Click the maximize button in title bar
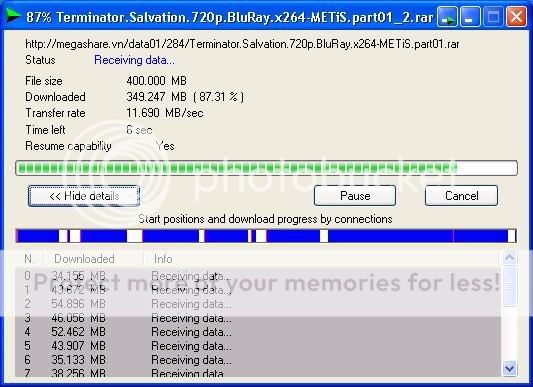The height and width of the screenshot is (387, 533). (493, 17)
